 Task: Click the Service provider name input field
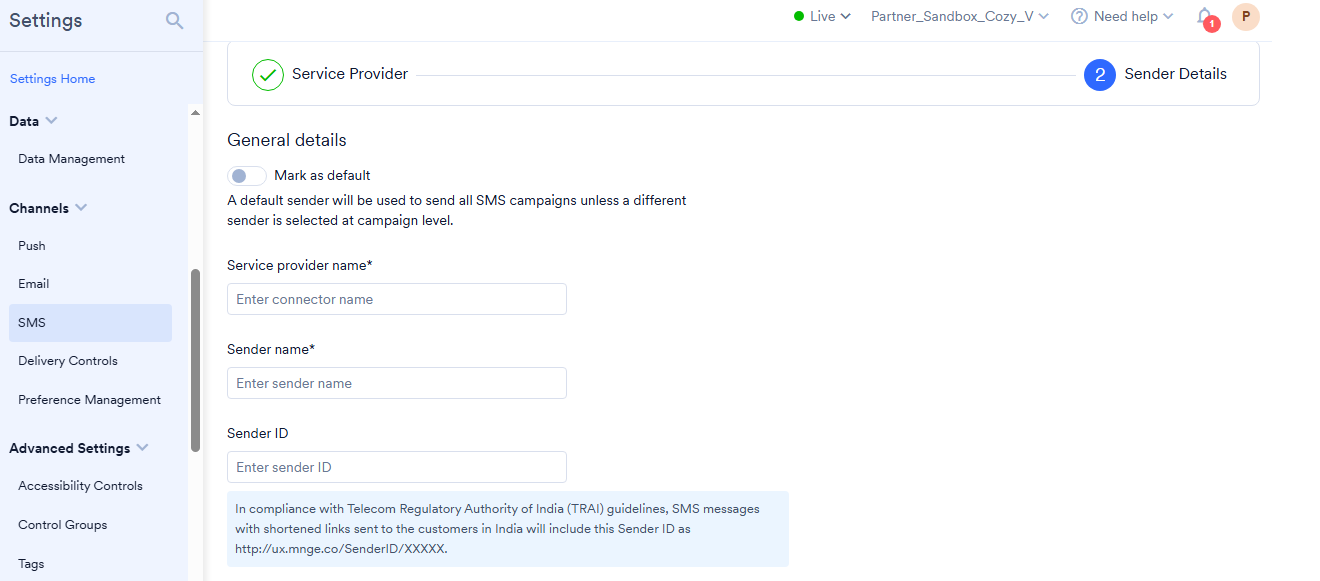397,299
